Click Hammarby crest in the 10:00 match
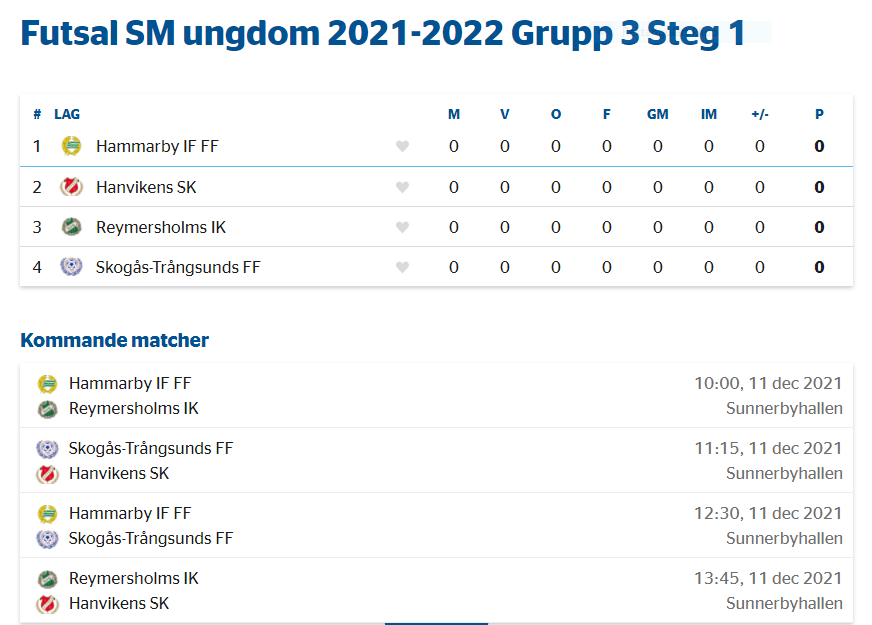872x625 pixels. (47, 384)
